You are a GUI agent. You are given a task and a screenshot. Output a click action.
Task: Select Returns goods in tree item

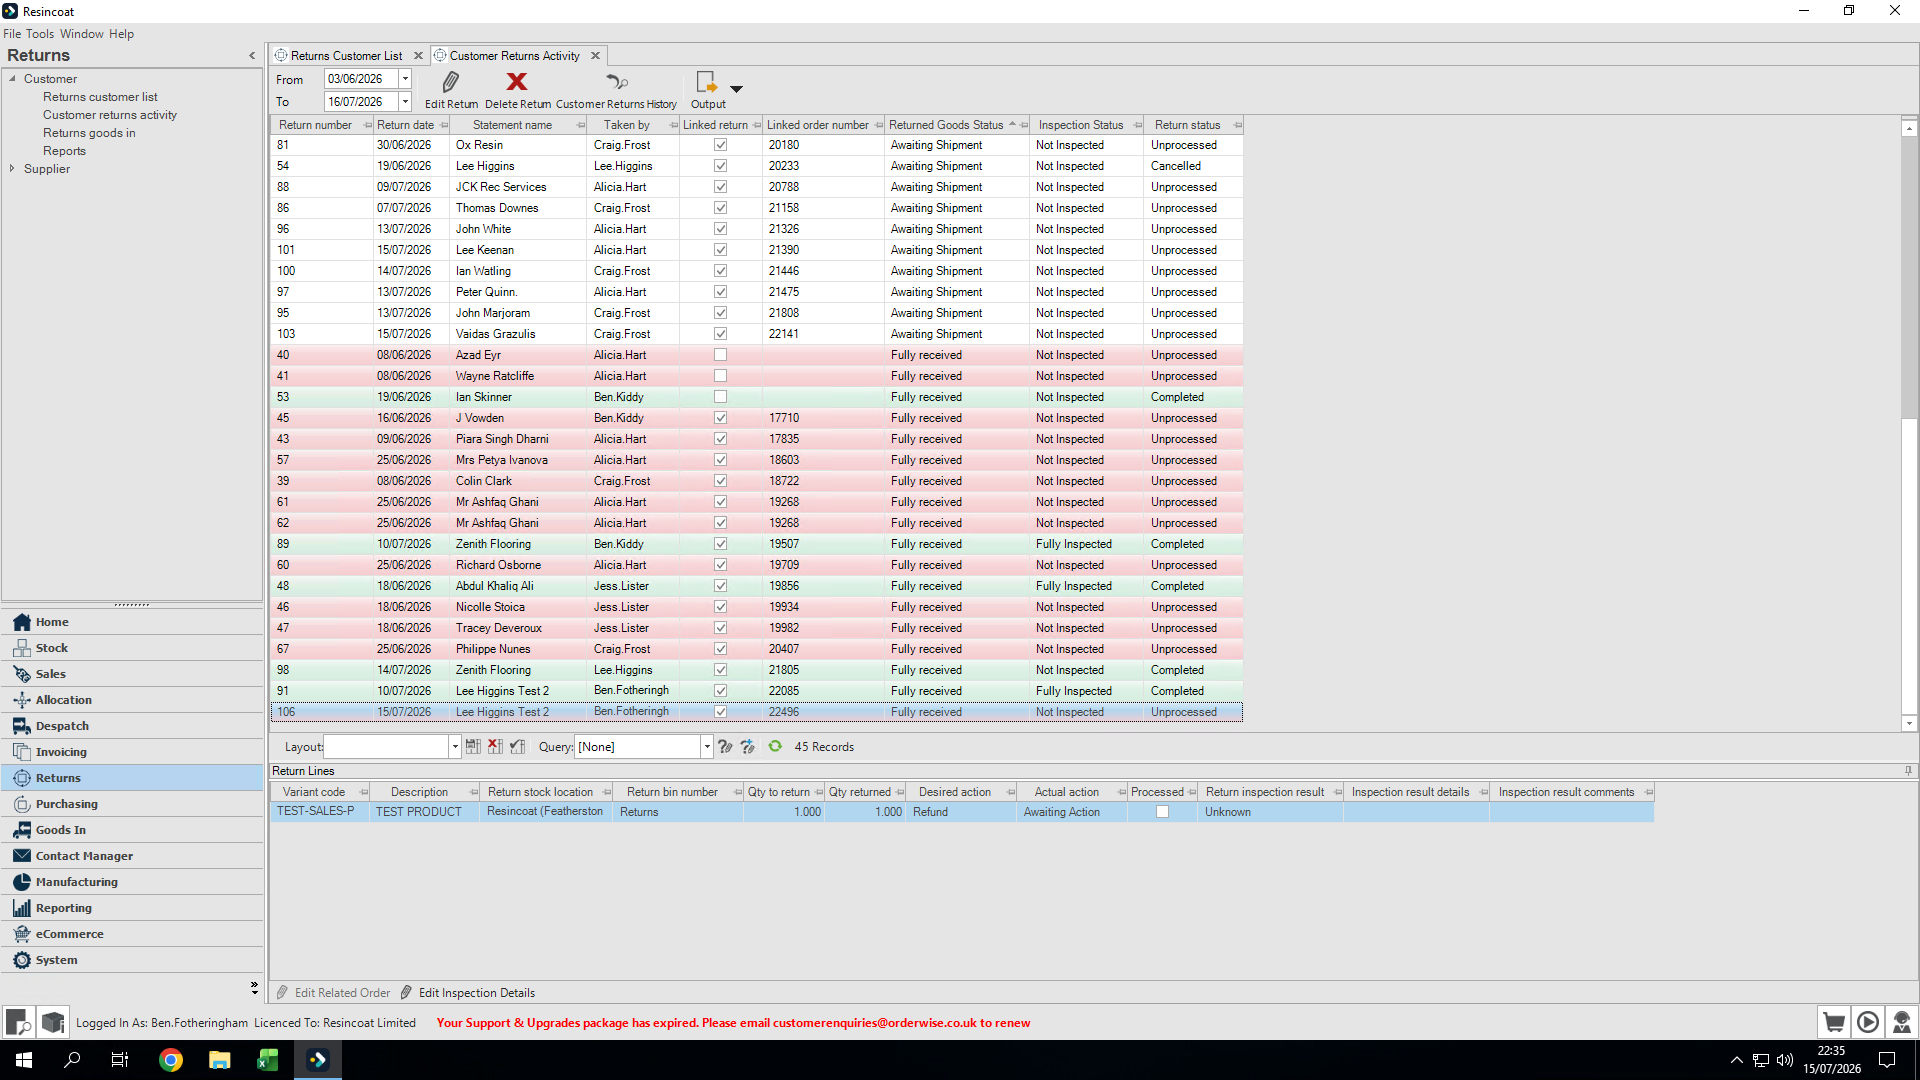click(x=89, y=133)
